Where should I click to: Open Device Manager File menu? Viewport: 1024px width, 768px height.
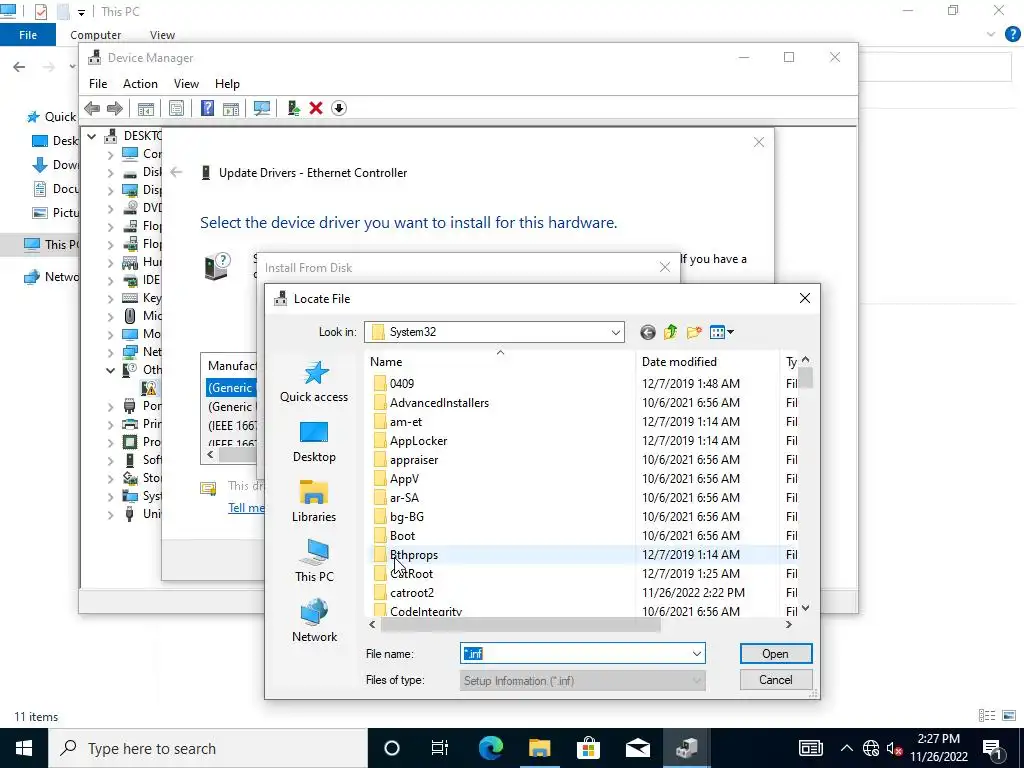point(98,84)
